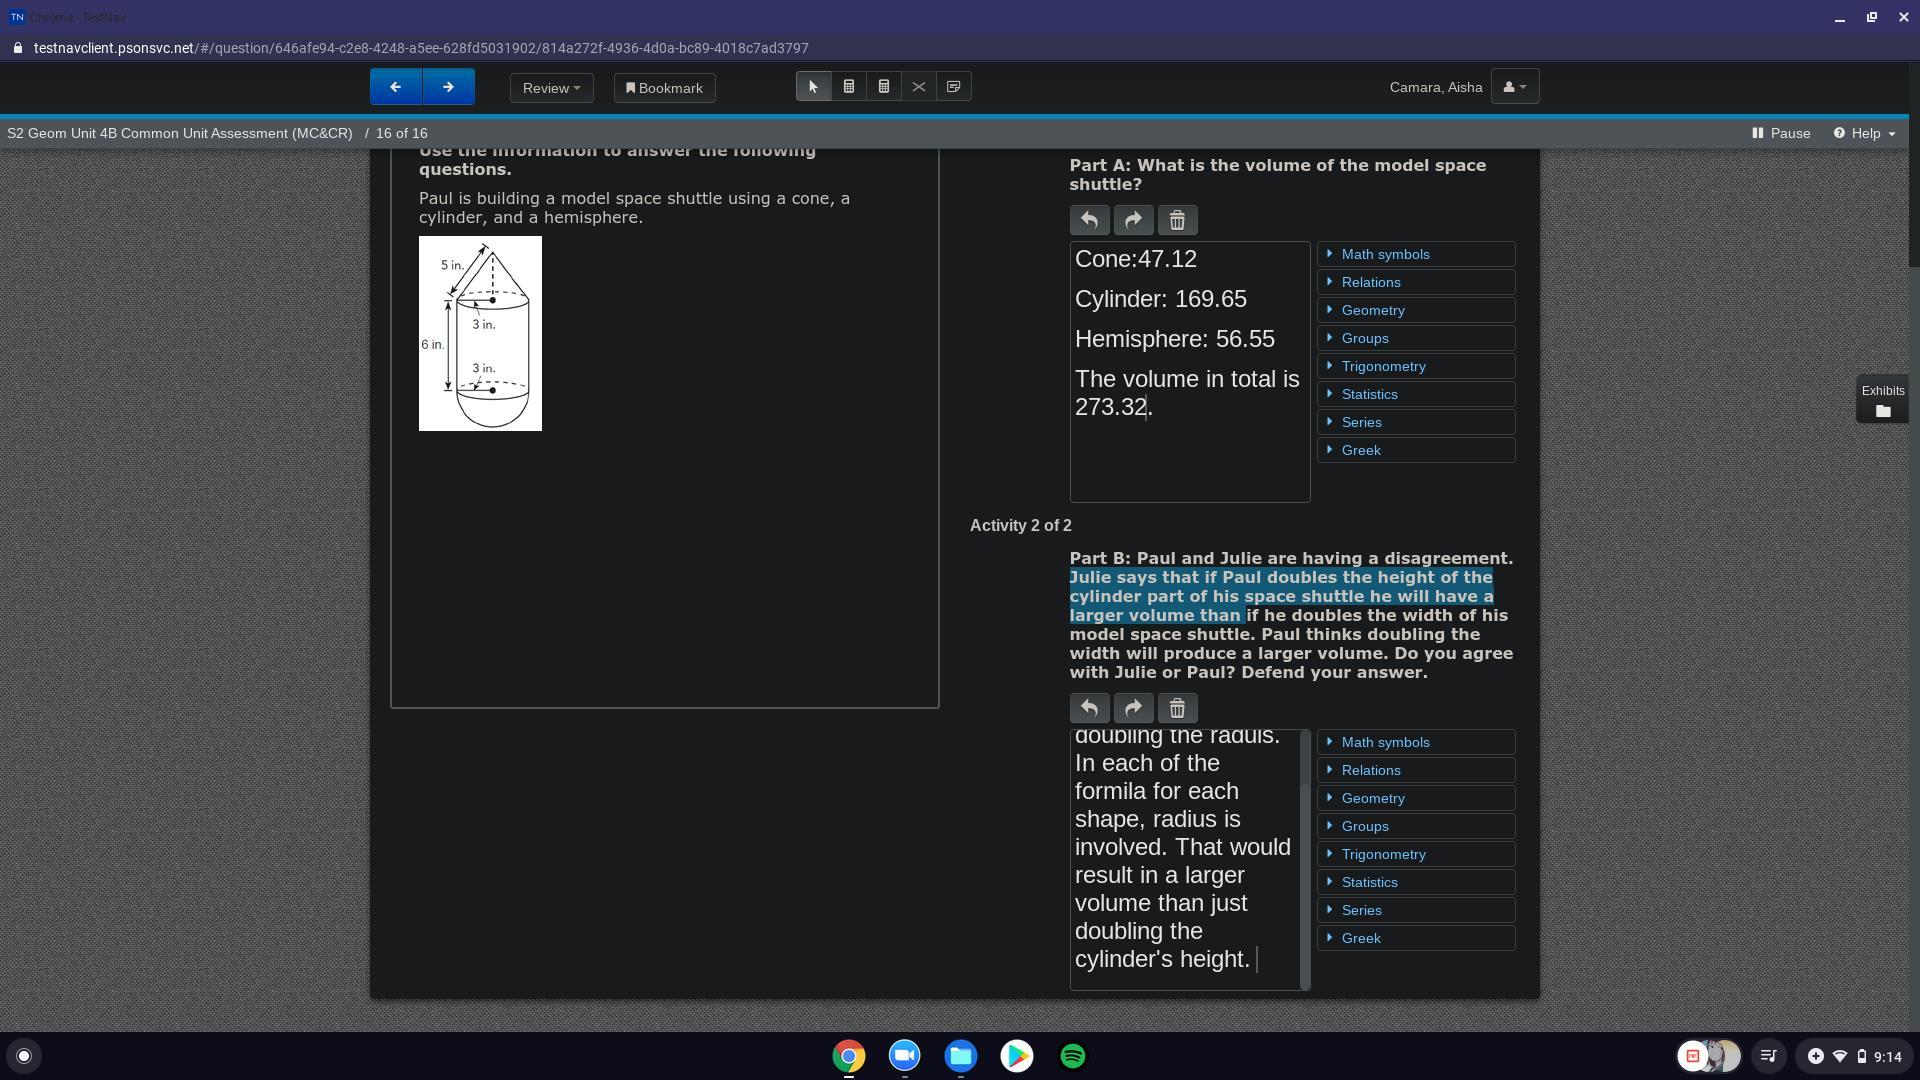Open Spotify from the taskbar

1072,1056
